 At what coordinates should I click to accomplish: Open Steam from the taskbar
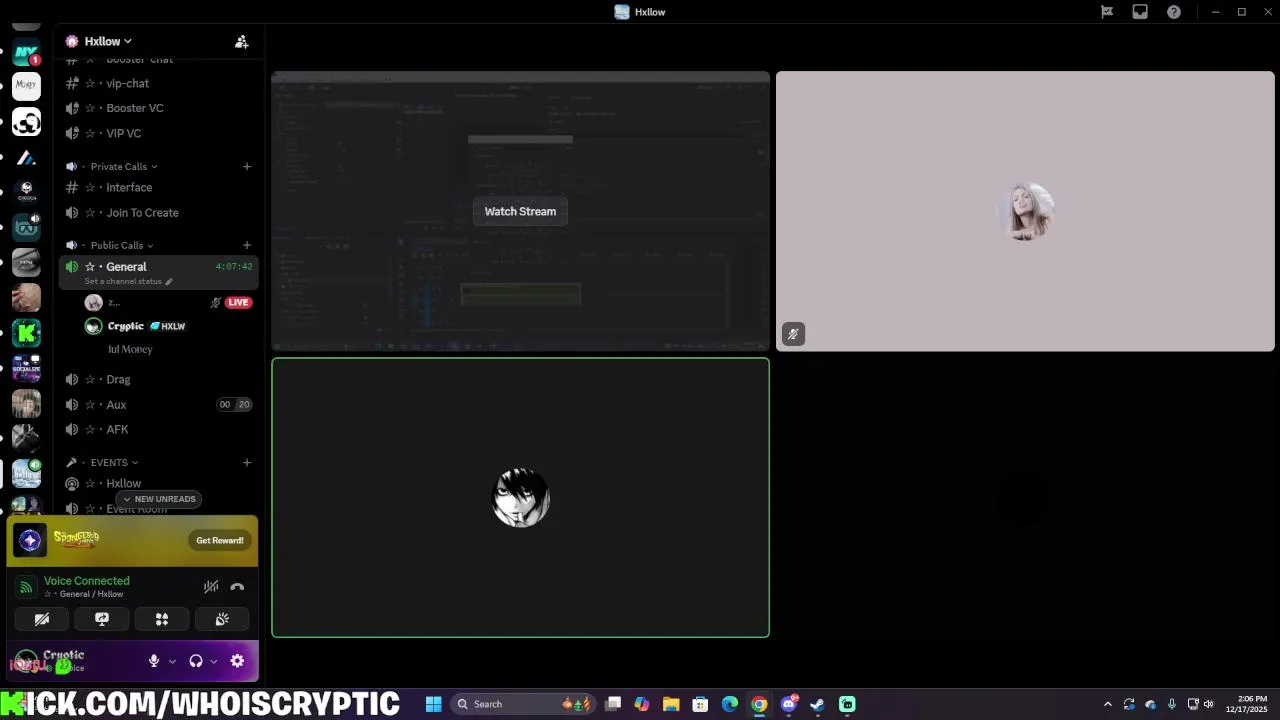tap(817, 704)
